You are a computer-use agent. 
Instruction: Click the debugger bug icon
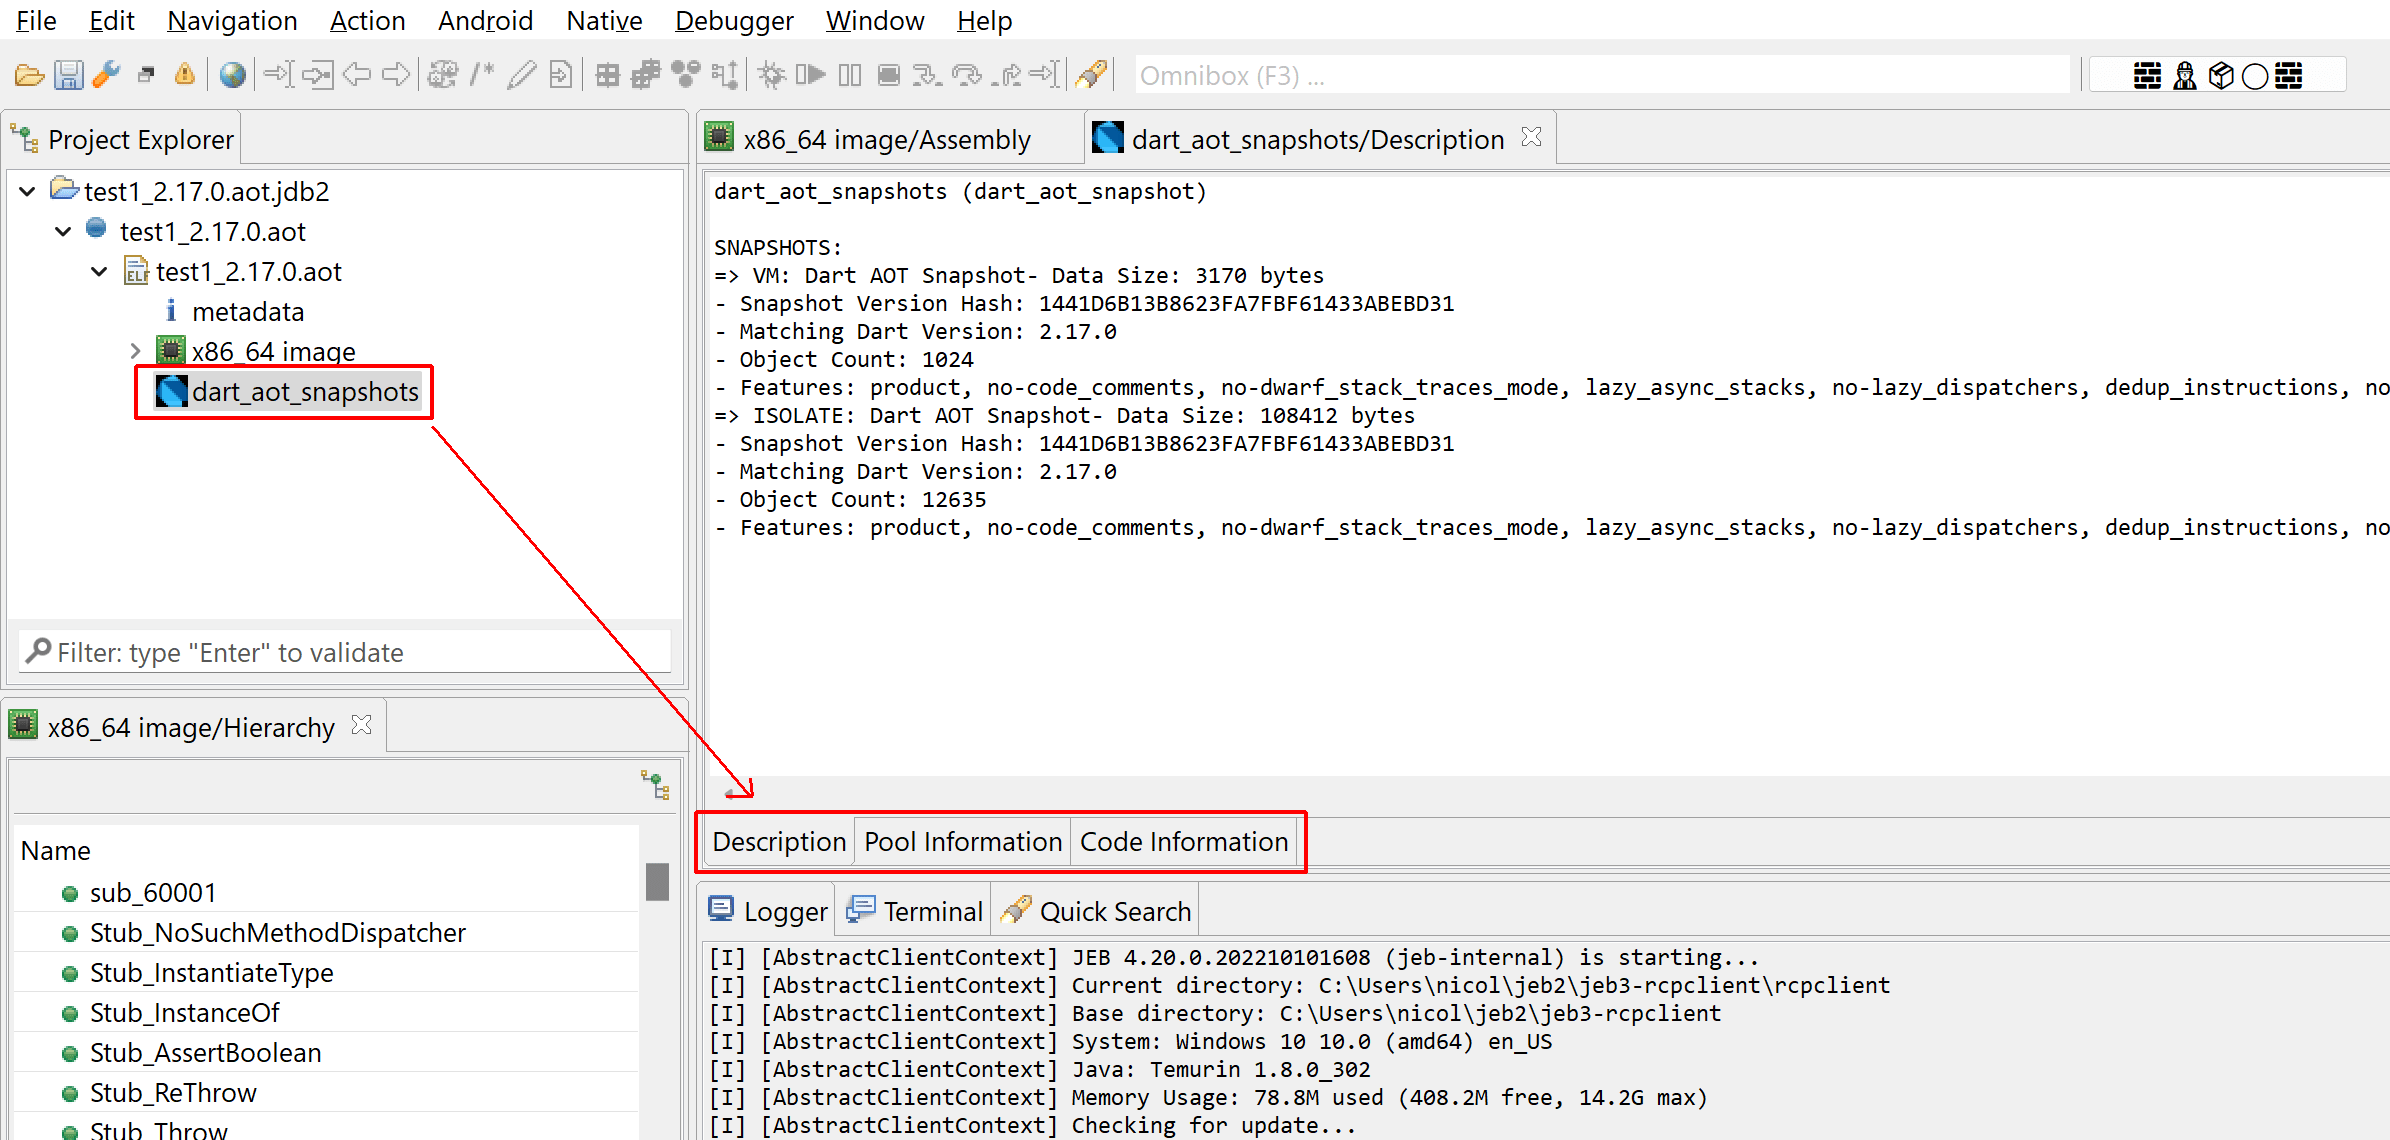(x=771, y=75)
